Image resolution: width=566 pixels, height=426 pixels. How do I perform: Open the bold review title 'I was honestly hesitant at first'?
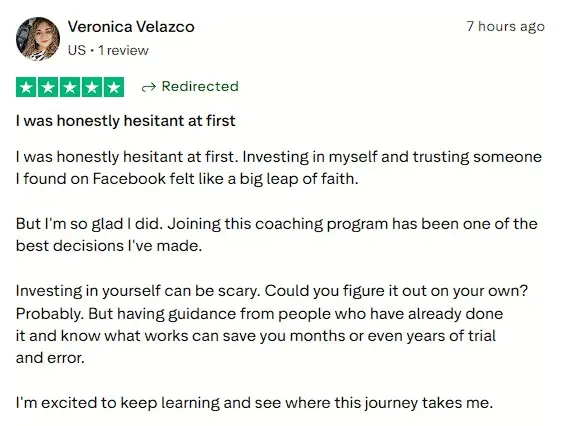tap(126, 120)
